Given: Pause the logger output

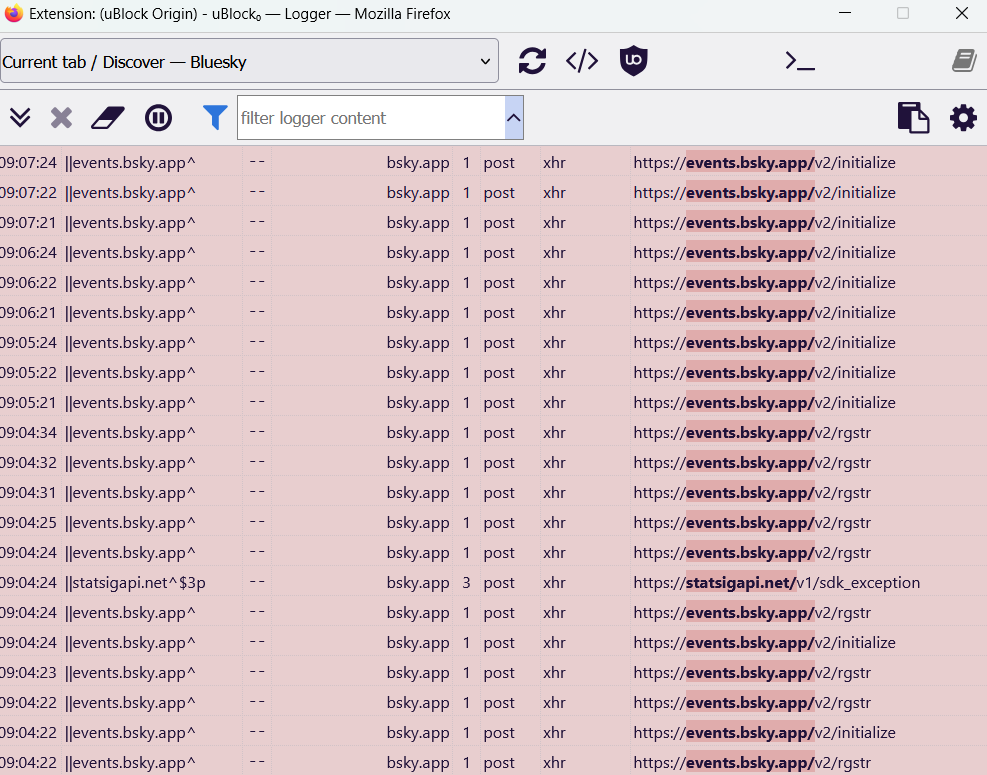Looking at the screenshot, I should (158, 118).
